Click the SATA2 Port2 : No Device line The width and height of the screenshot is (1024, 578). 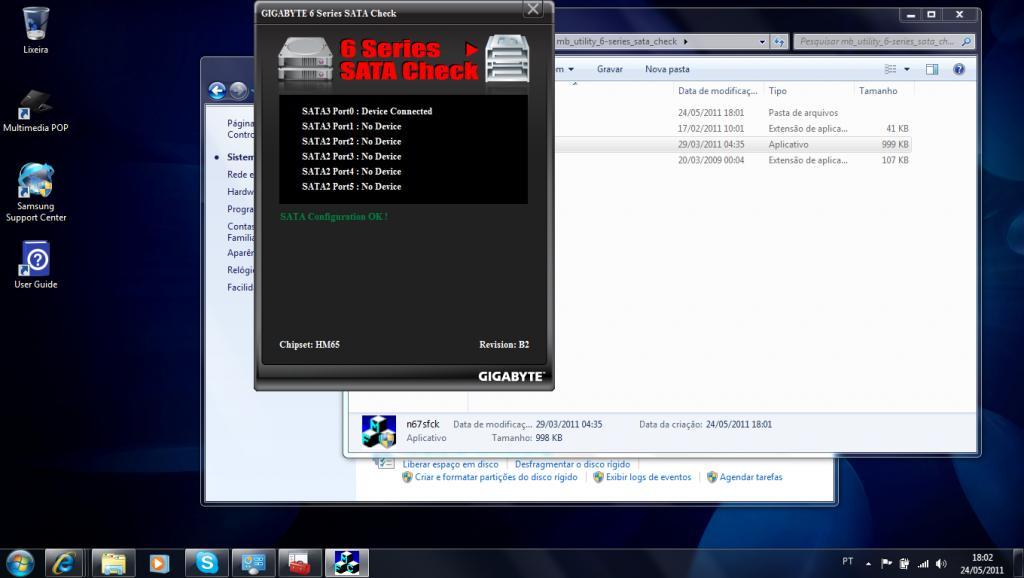click(351, 142)
